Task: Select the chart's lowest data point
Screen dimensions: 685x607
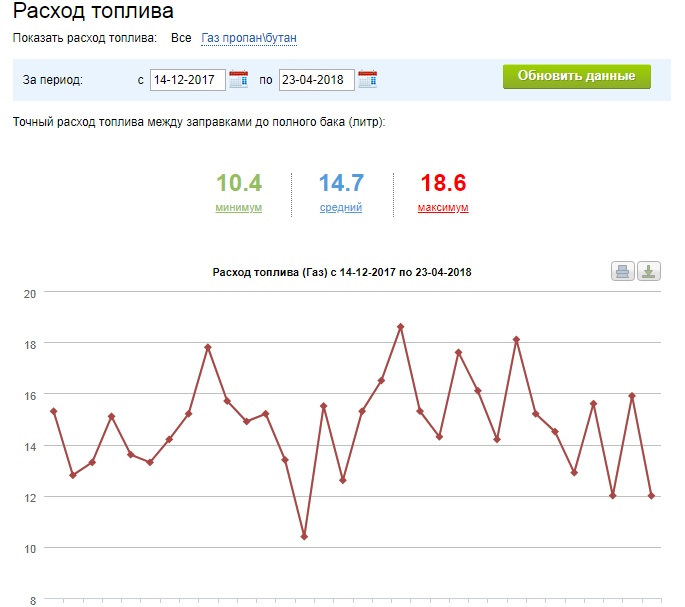Action: click(304, 537)
